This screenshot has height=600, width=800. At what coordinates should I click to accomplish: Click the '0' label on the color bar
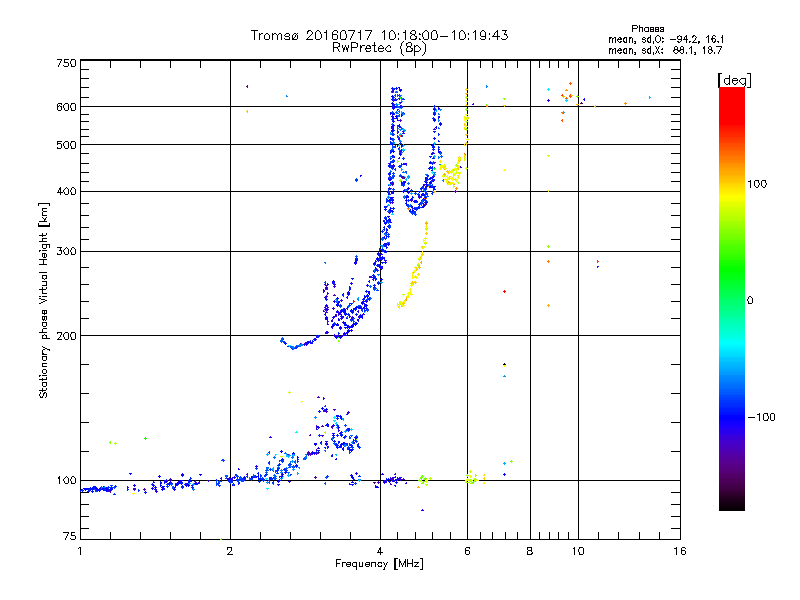(x=750, y=301)
